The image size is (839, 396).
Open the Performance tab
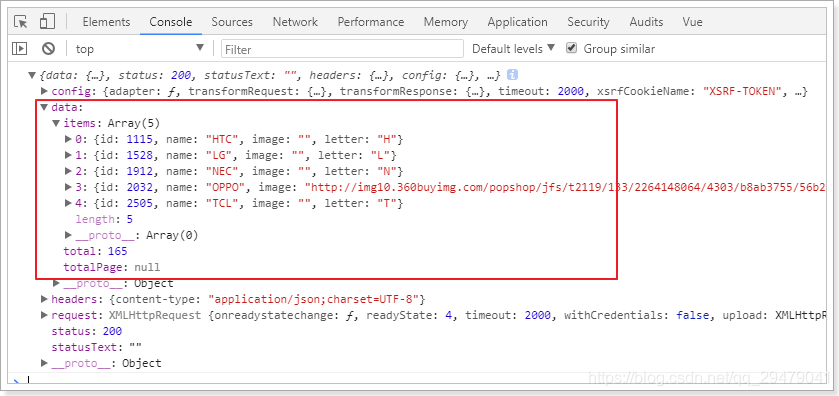(x=371, y=22)
